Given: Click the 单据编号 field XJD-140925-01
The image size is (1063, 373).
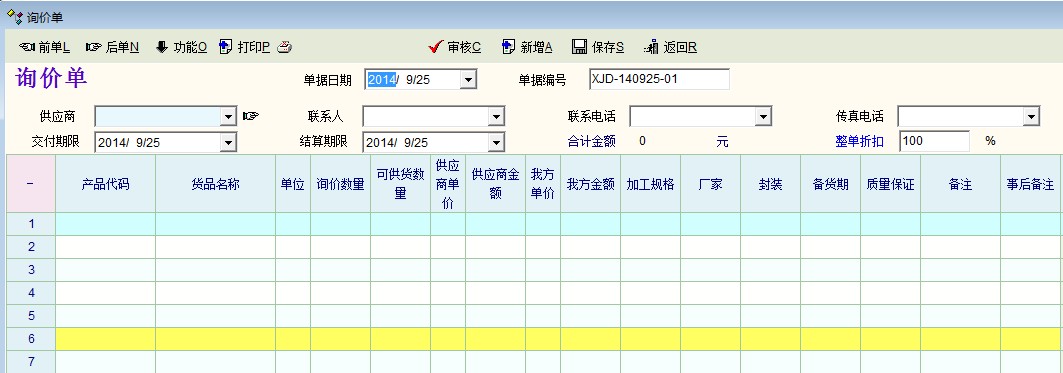Looking at the screenshot, I should [x=659, y=79].
